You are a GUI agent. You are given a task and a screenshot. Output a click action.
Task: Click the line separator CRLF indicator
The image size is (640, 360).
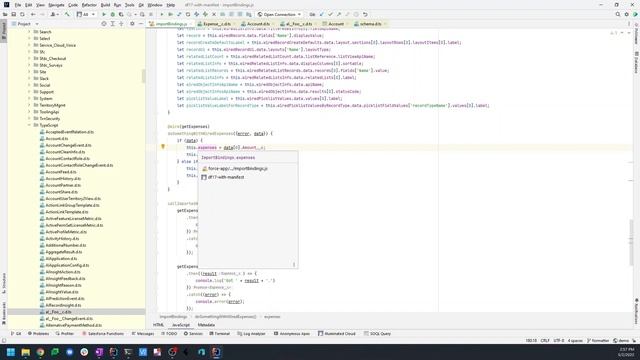(x=545, y=340)
